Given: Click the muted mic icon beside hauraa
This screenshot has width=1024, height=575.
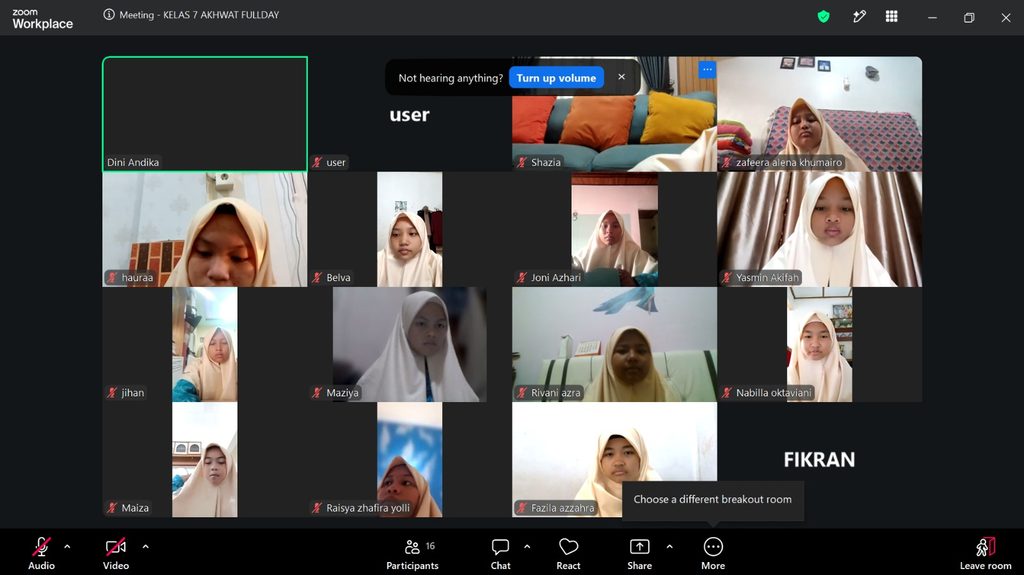Looking at the screenshot, I should click(x=112, y=278).
